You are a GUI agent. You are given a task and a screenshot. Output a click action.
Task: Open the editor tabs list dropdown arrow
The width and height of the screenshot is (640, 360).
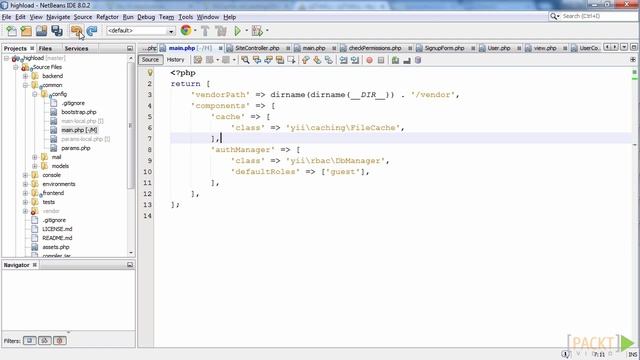pyautogui.click(x=624, y=47)
